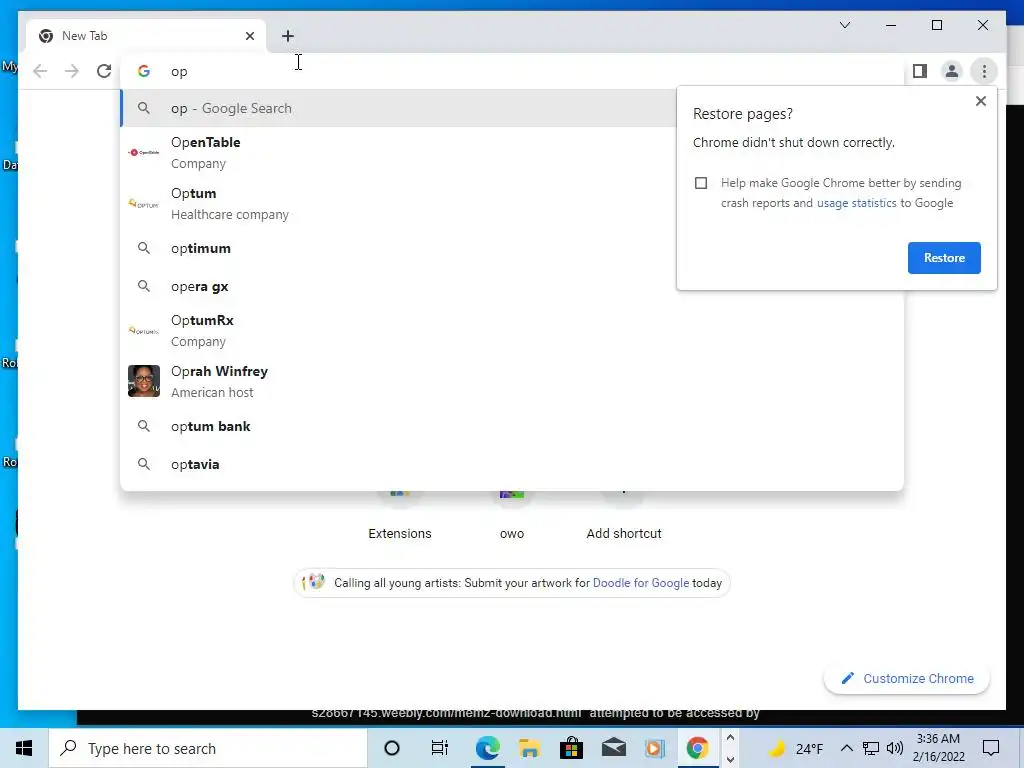Screen dimensions: 1024x768
Task: Open Cortana circle icon on taskbar
Action: (x=392, y=748)
